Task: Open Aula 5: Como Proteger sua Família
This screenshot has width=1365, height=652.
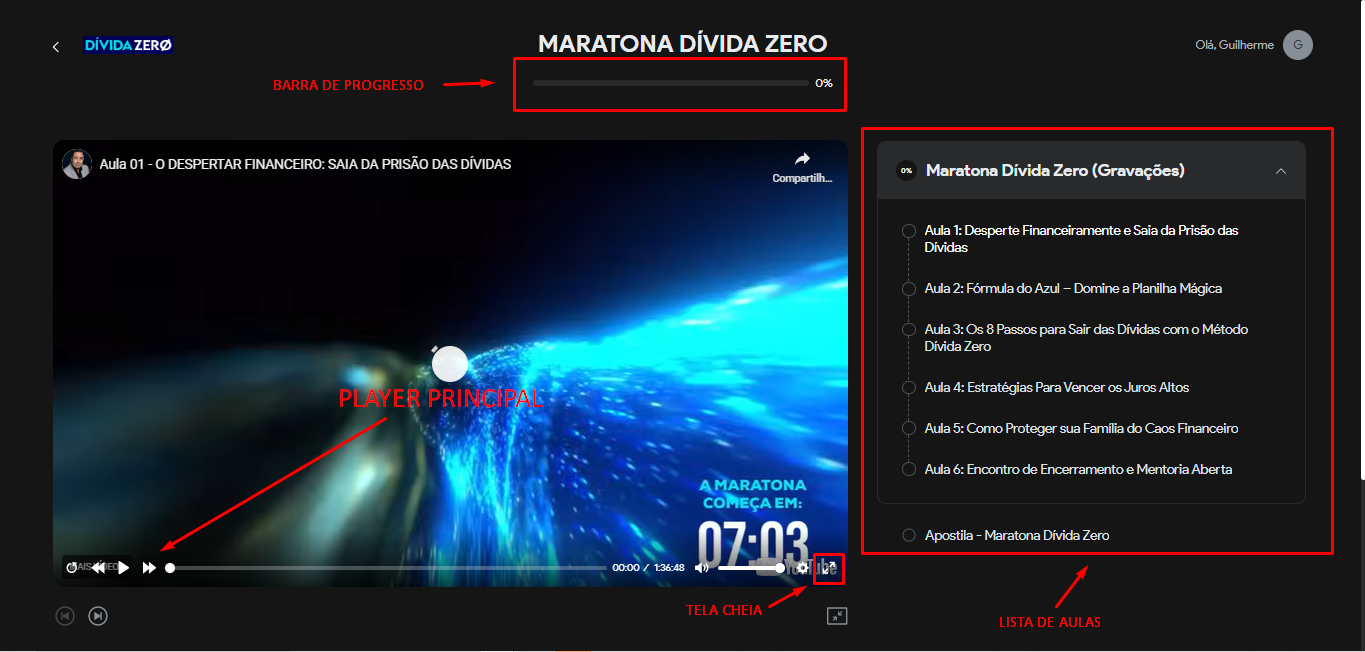Action: click(1080, 429)
